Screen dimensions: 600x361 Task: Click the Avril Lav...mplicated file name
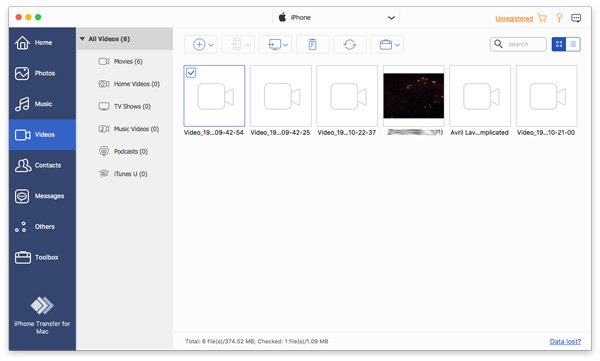(479, 132)
